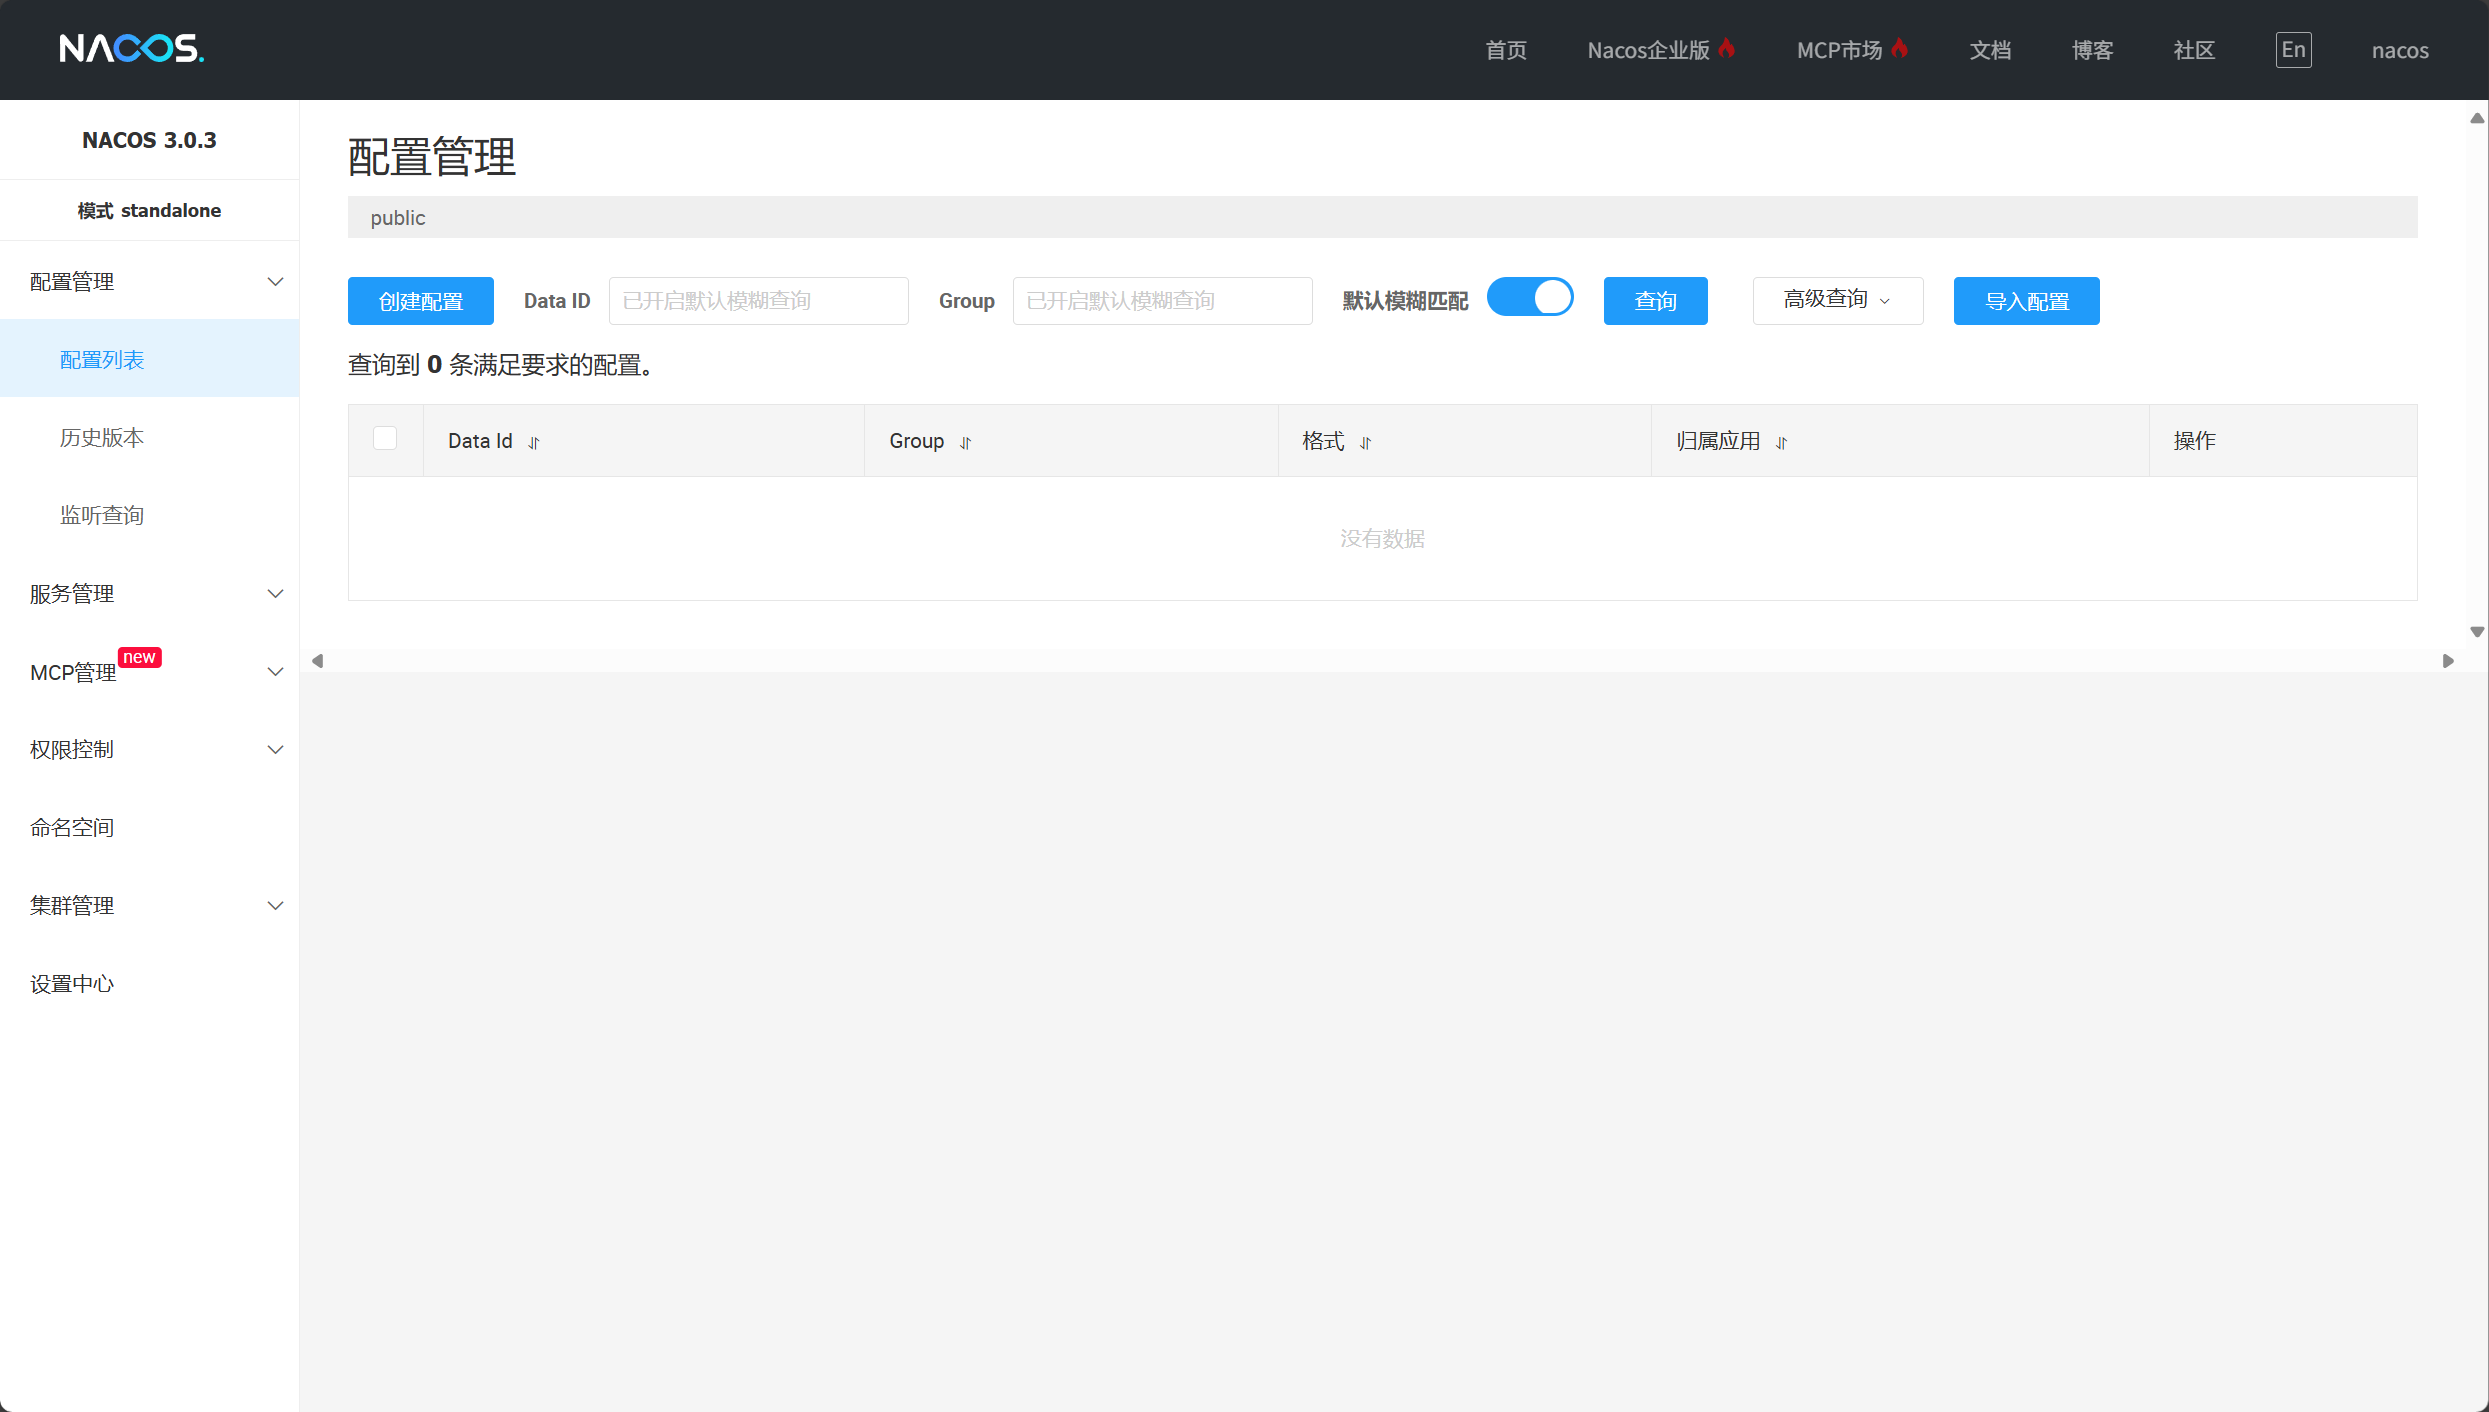Go to 命名空间 in the sidebar
The image size is (2489, 1412).
point(72,828)
